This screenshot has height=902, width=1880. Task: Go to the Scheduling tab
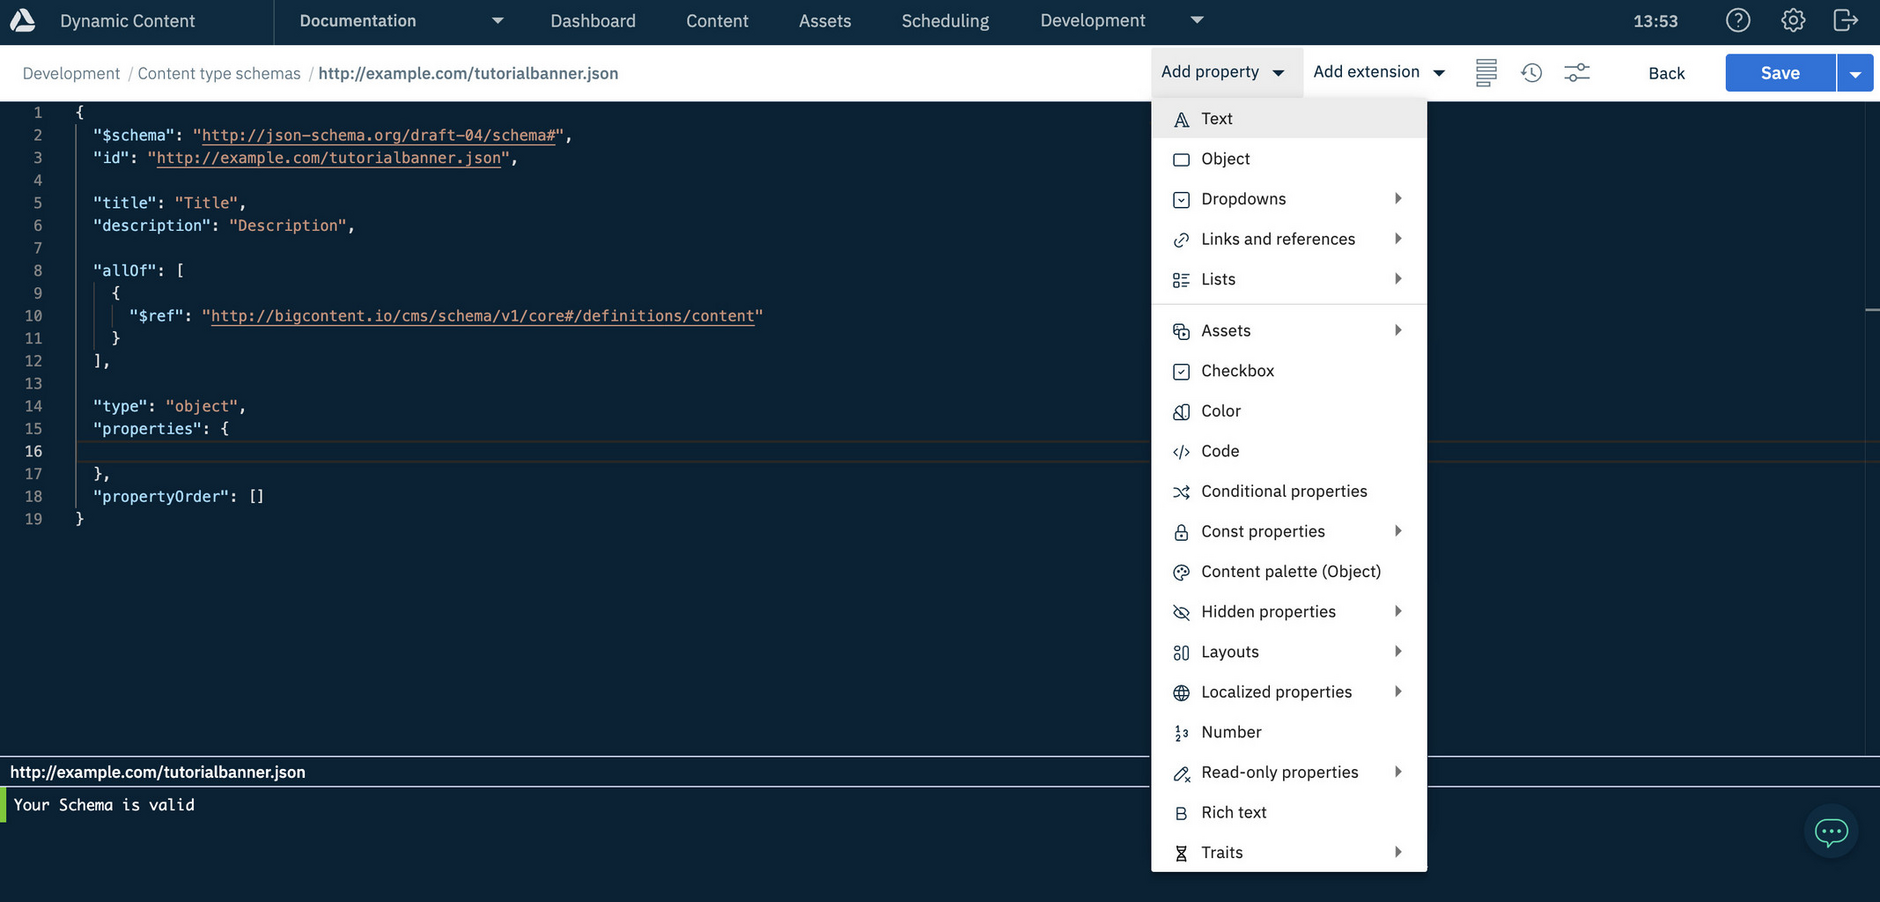tap(945, 21)
